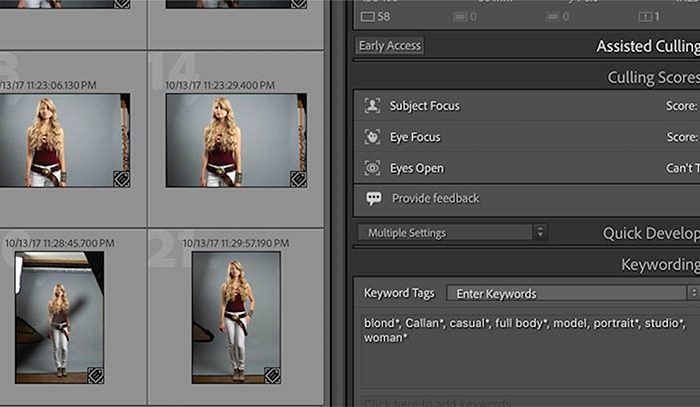Click the Provide feedback link

435,198
